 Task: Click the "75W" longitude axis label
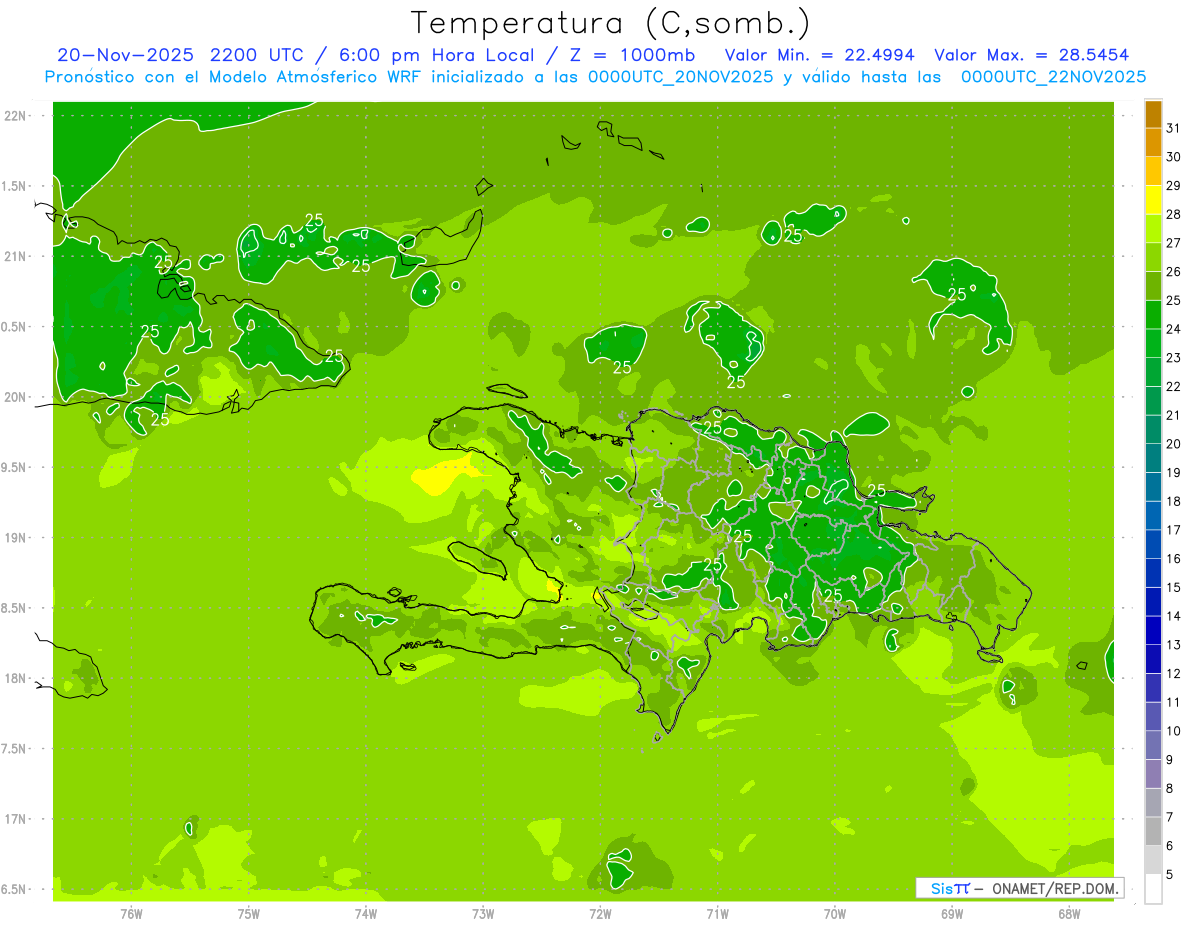coord(248,914)
